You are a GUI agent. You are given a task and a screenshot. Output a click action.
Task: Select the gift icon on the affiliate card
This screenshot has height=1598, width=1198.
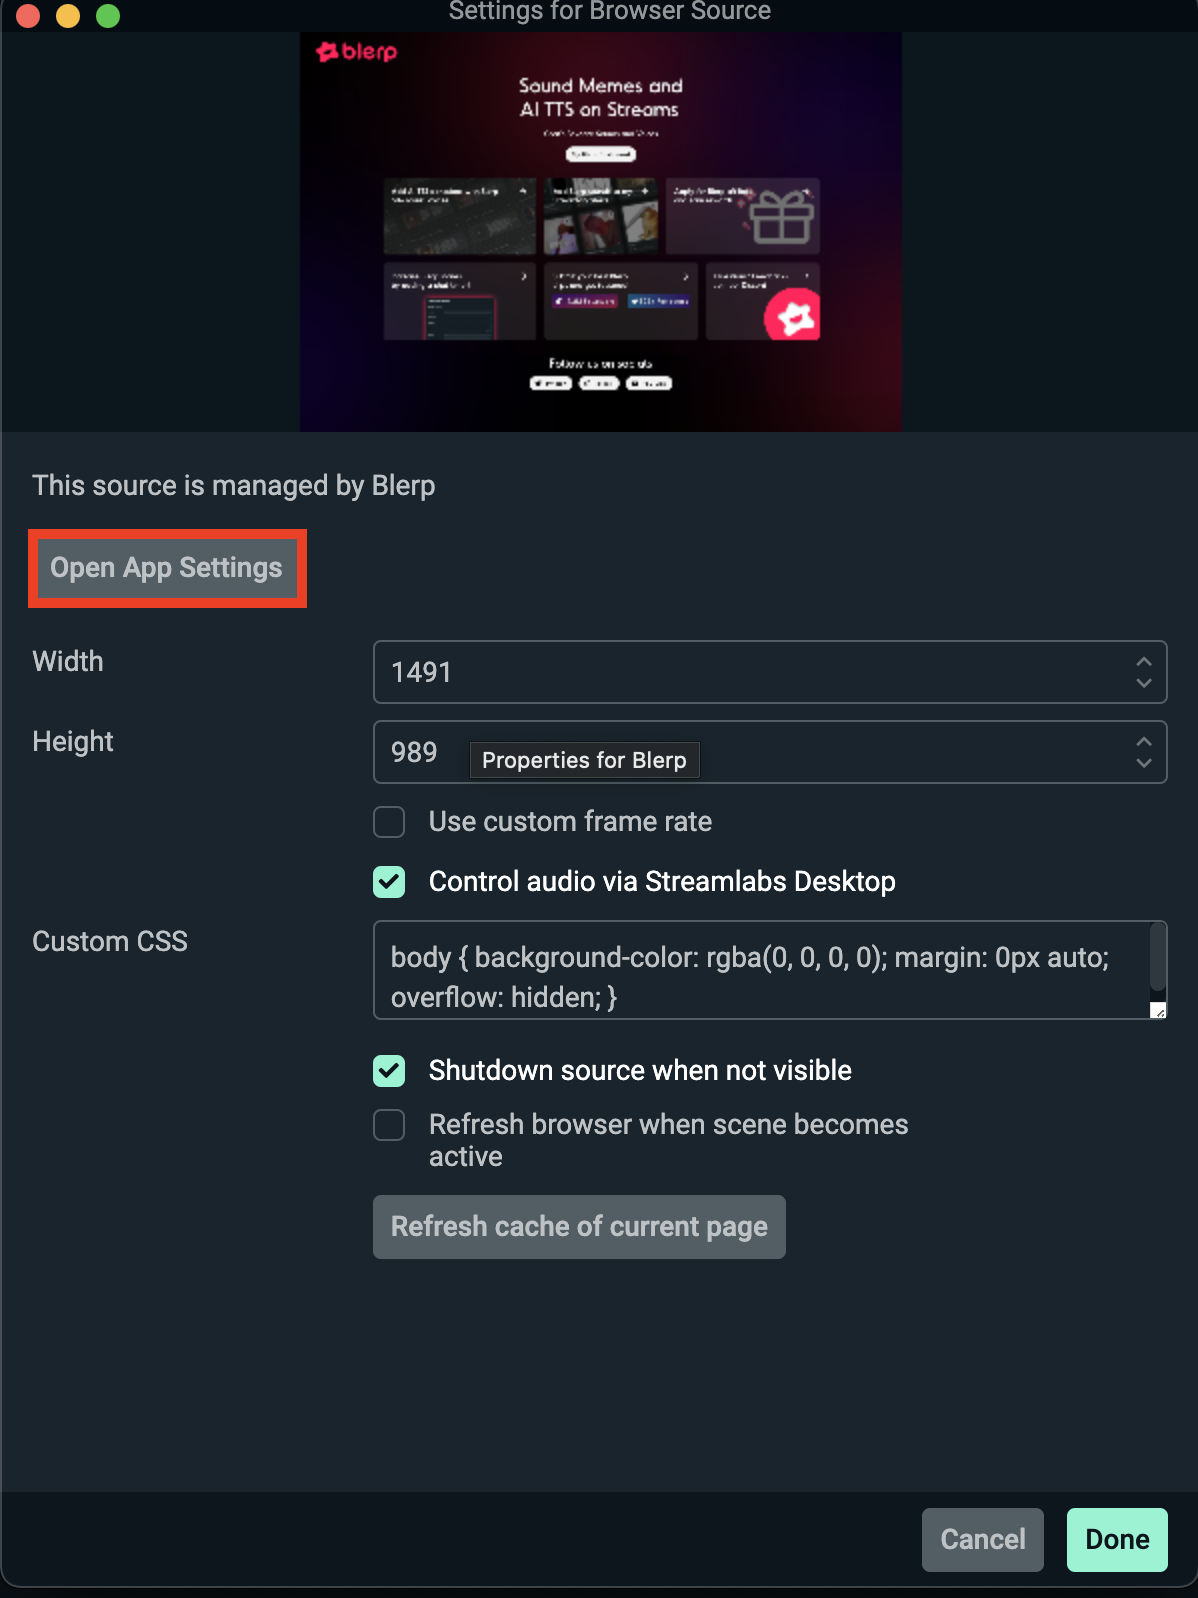[x=780, y=218]
